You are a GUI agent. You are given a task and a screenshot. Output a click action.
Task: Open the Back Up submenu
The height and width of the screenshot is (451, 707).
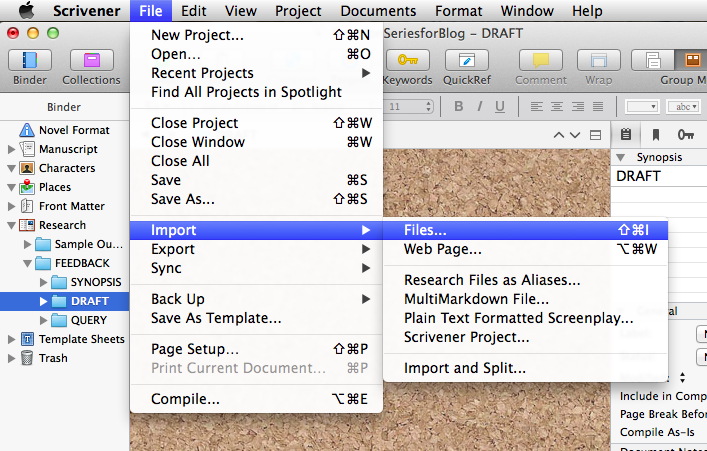(256, 299)
